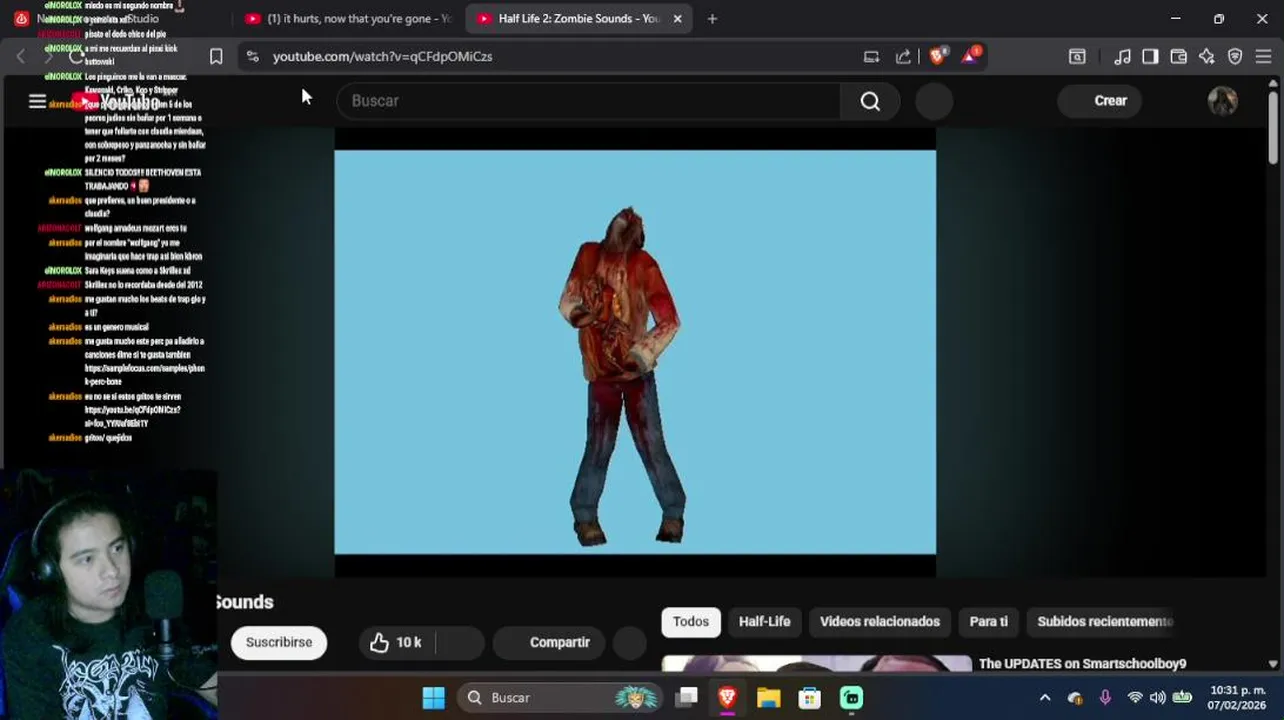Open the YouTube account avatar menu
This screenshot has width=1284, height=720.
1222,101
